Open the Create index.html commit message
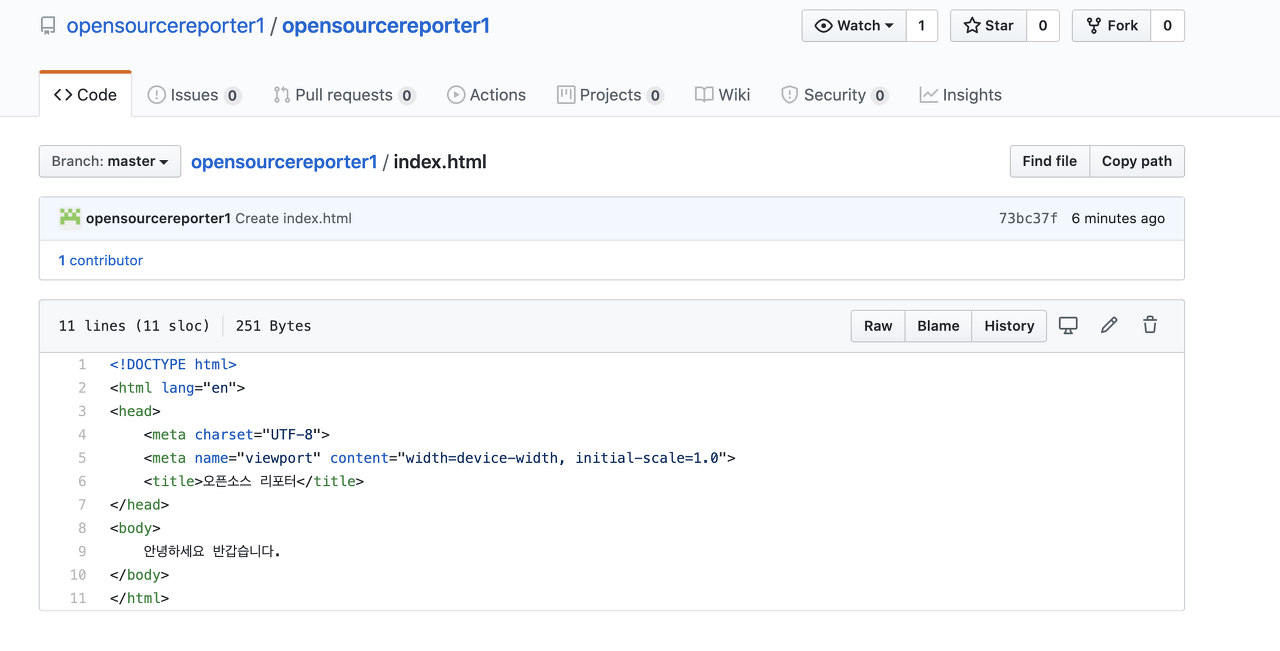 click(x=293, y=218)
